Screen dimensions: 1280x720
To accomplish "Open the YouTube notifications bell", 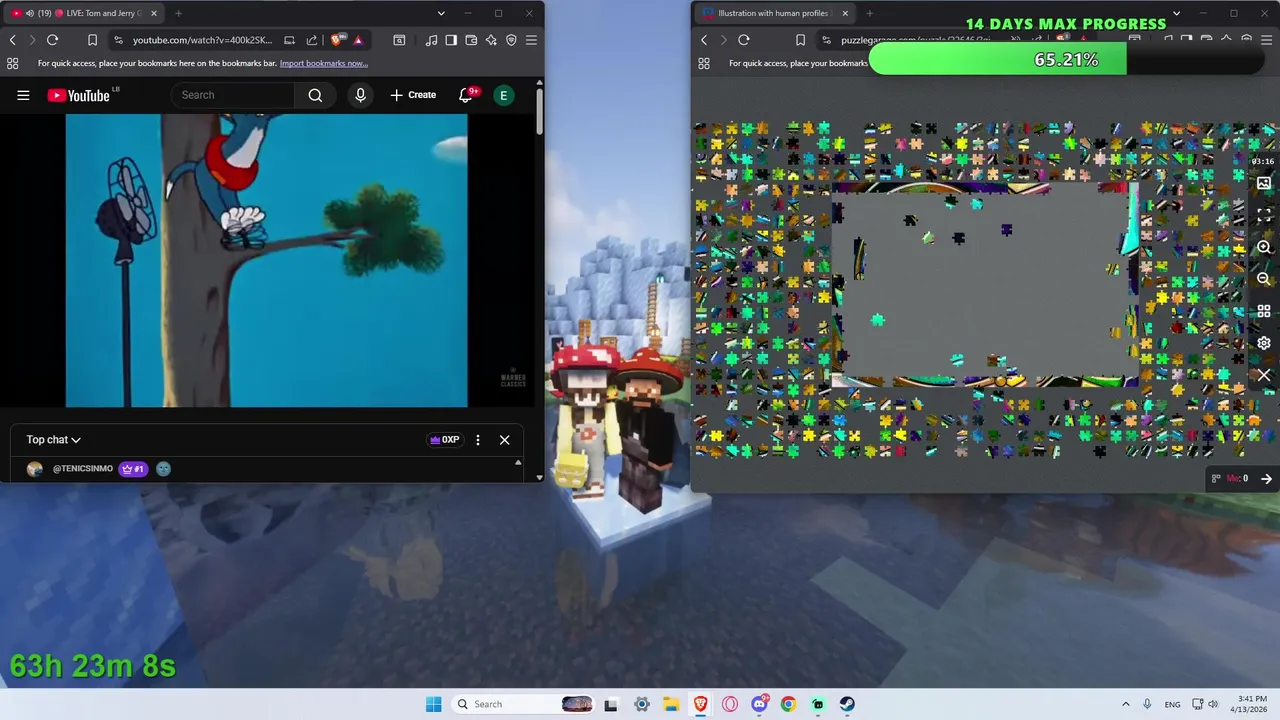I will (466, 95).
